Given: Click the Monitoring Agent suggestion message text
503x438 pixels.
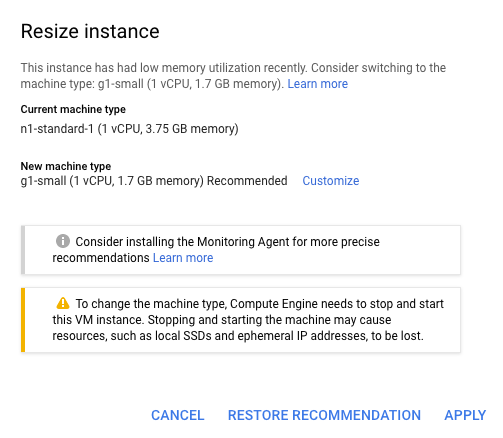Looking at the screenshot, I should point(216,250).
